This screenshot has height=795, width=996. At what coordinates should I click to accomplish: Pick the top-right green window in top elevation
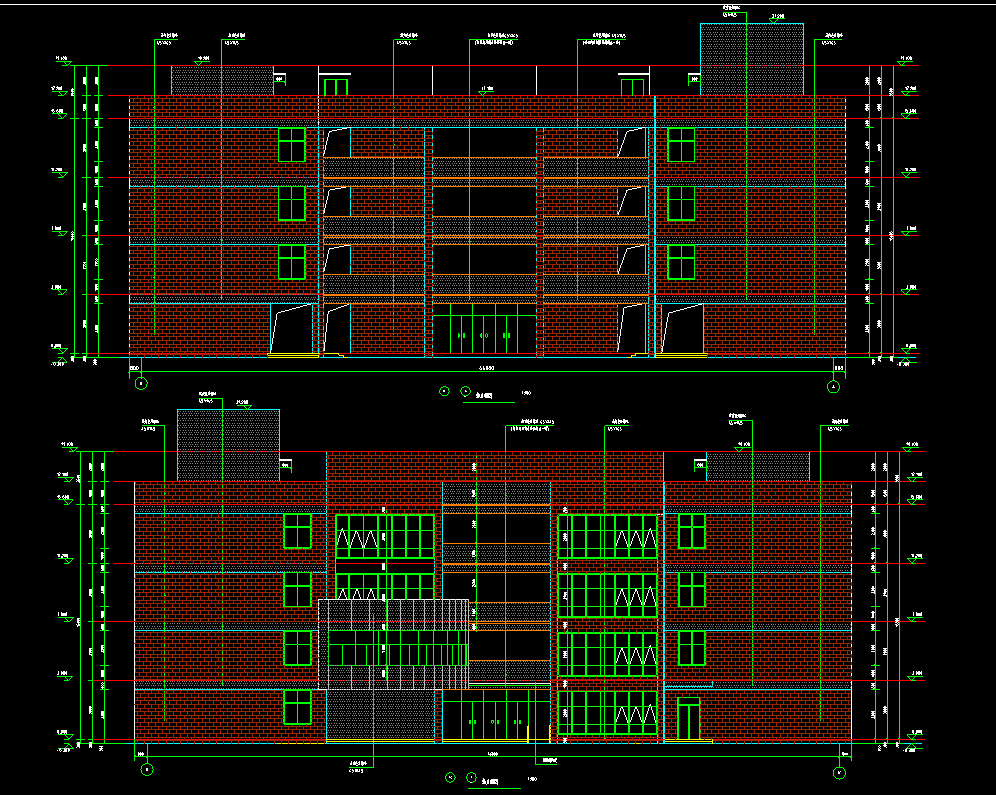click(x=681, y=144)
